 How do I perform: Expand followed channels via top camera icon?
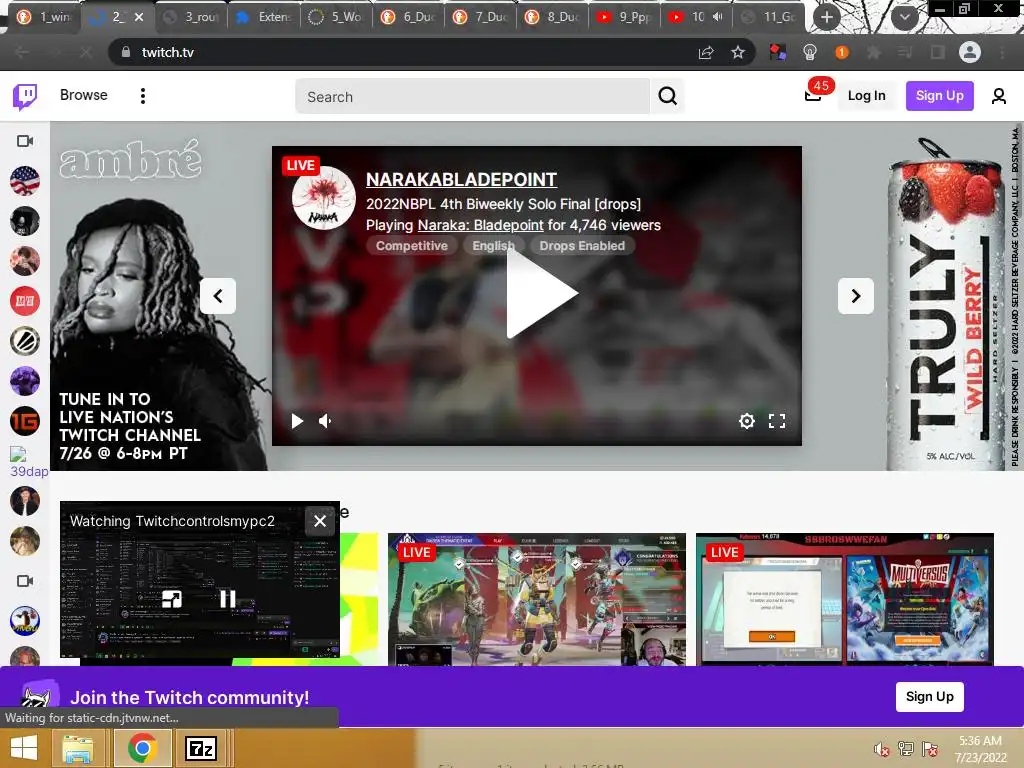pyautogui.click(x=25, y=141)
